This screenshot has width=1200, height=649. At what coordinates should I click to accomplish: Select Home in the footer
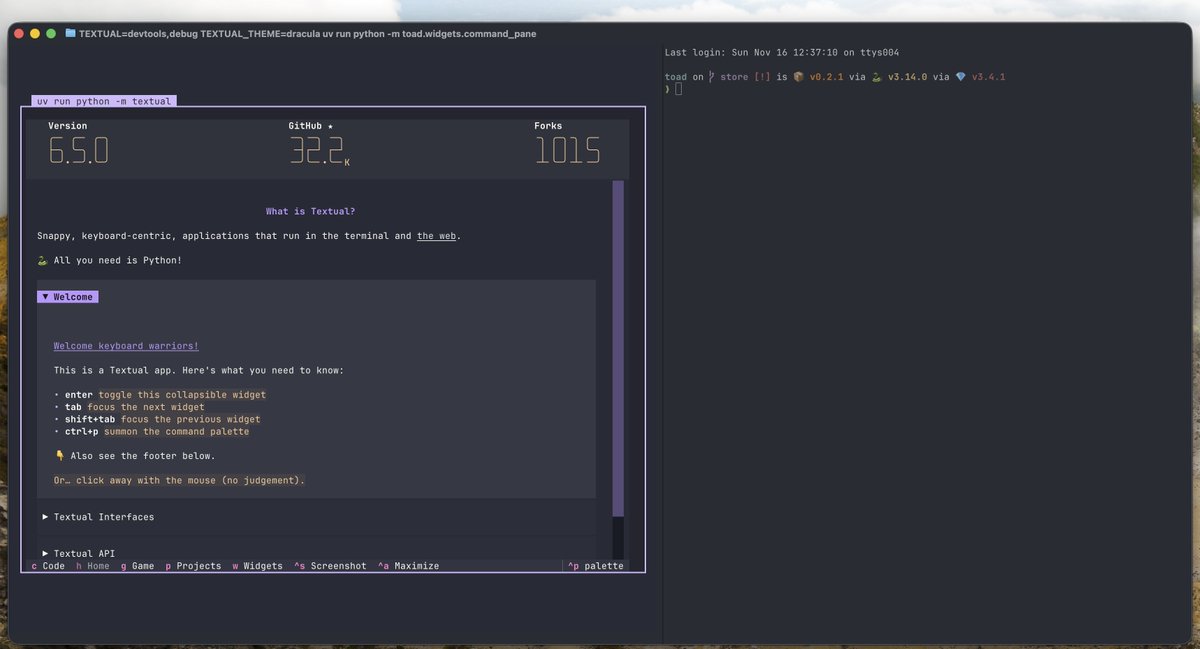point(92,566)
